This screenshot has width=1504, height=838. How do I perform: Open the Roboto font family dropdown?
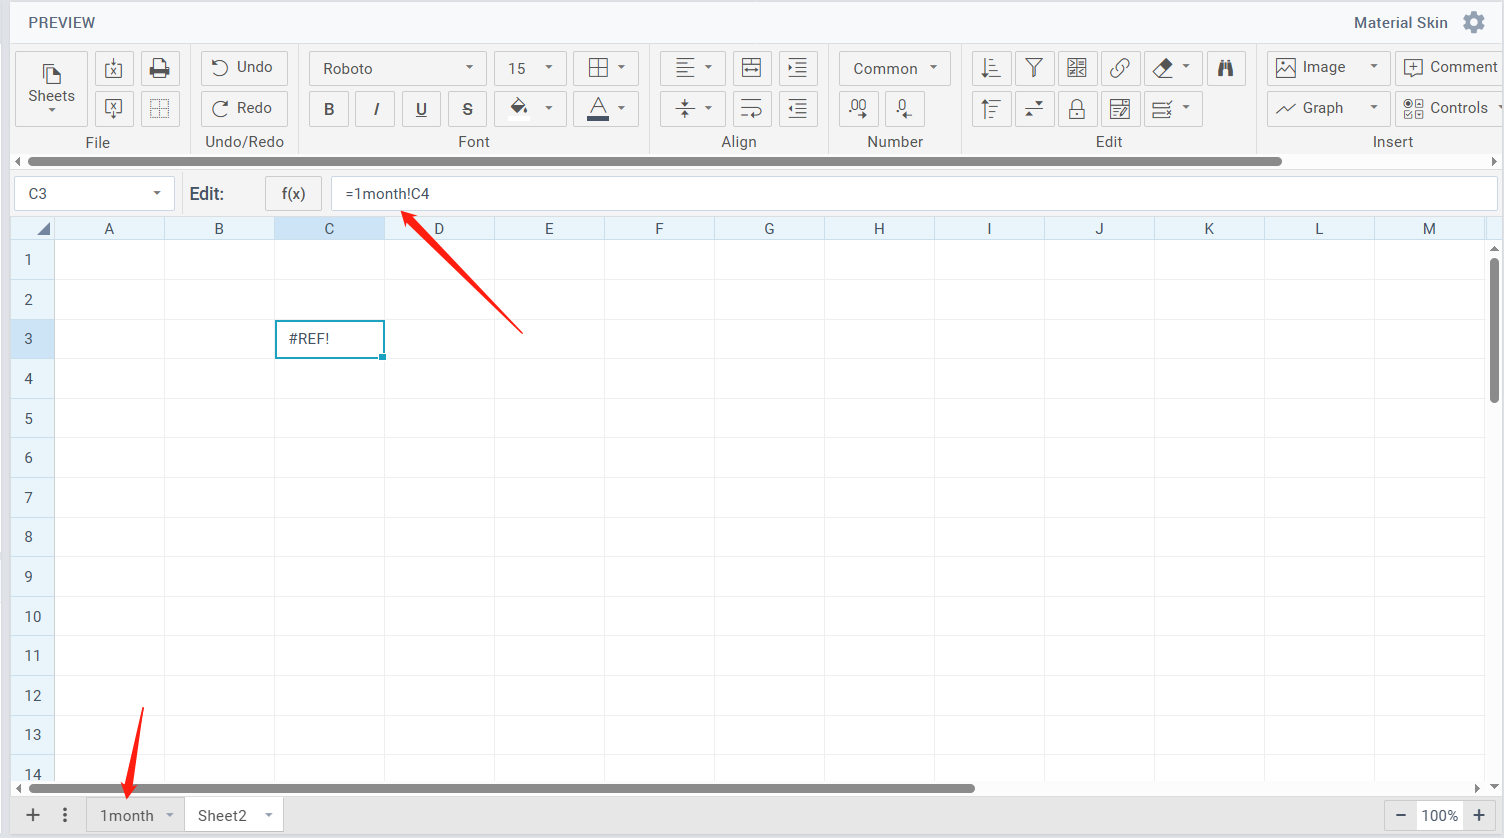[x=397, y=68]
